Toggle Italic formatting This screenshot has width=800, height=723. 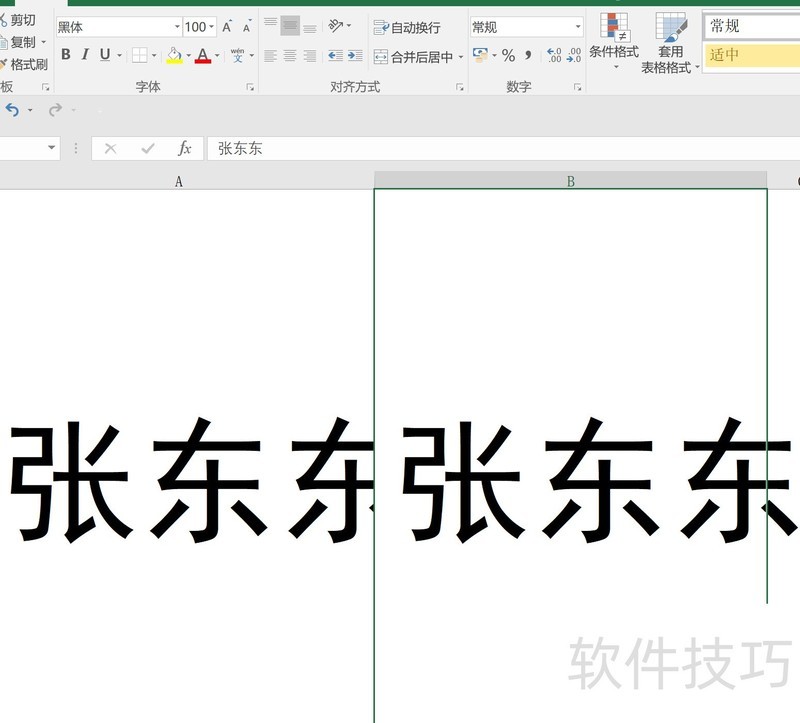(85, 55)
